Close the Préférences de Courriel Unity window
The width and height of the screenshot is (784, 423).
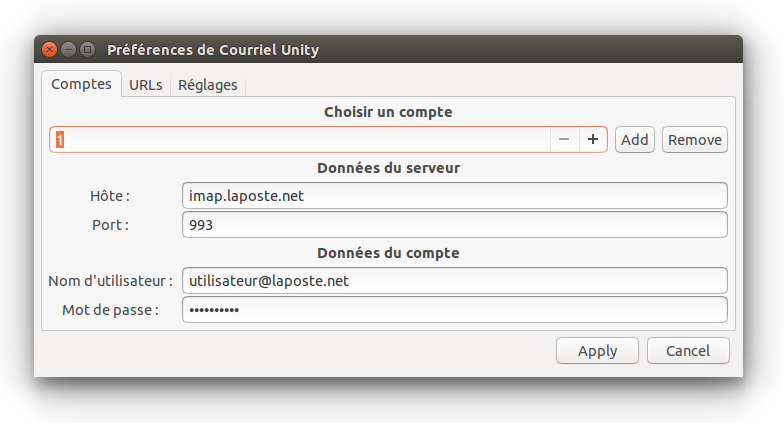(49, 50)
